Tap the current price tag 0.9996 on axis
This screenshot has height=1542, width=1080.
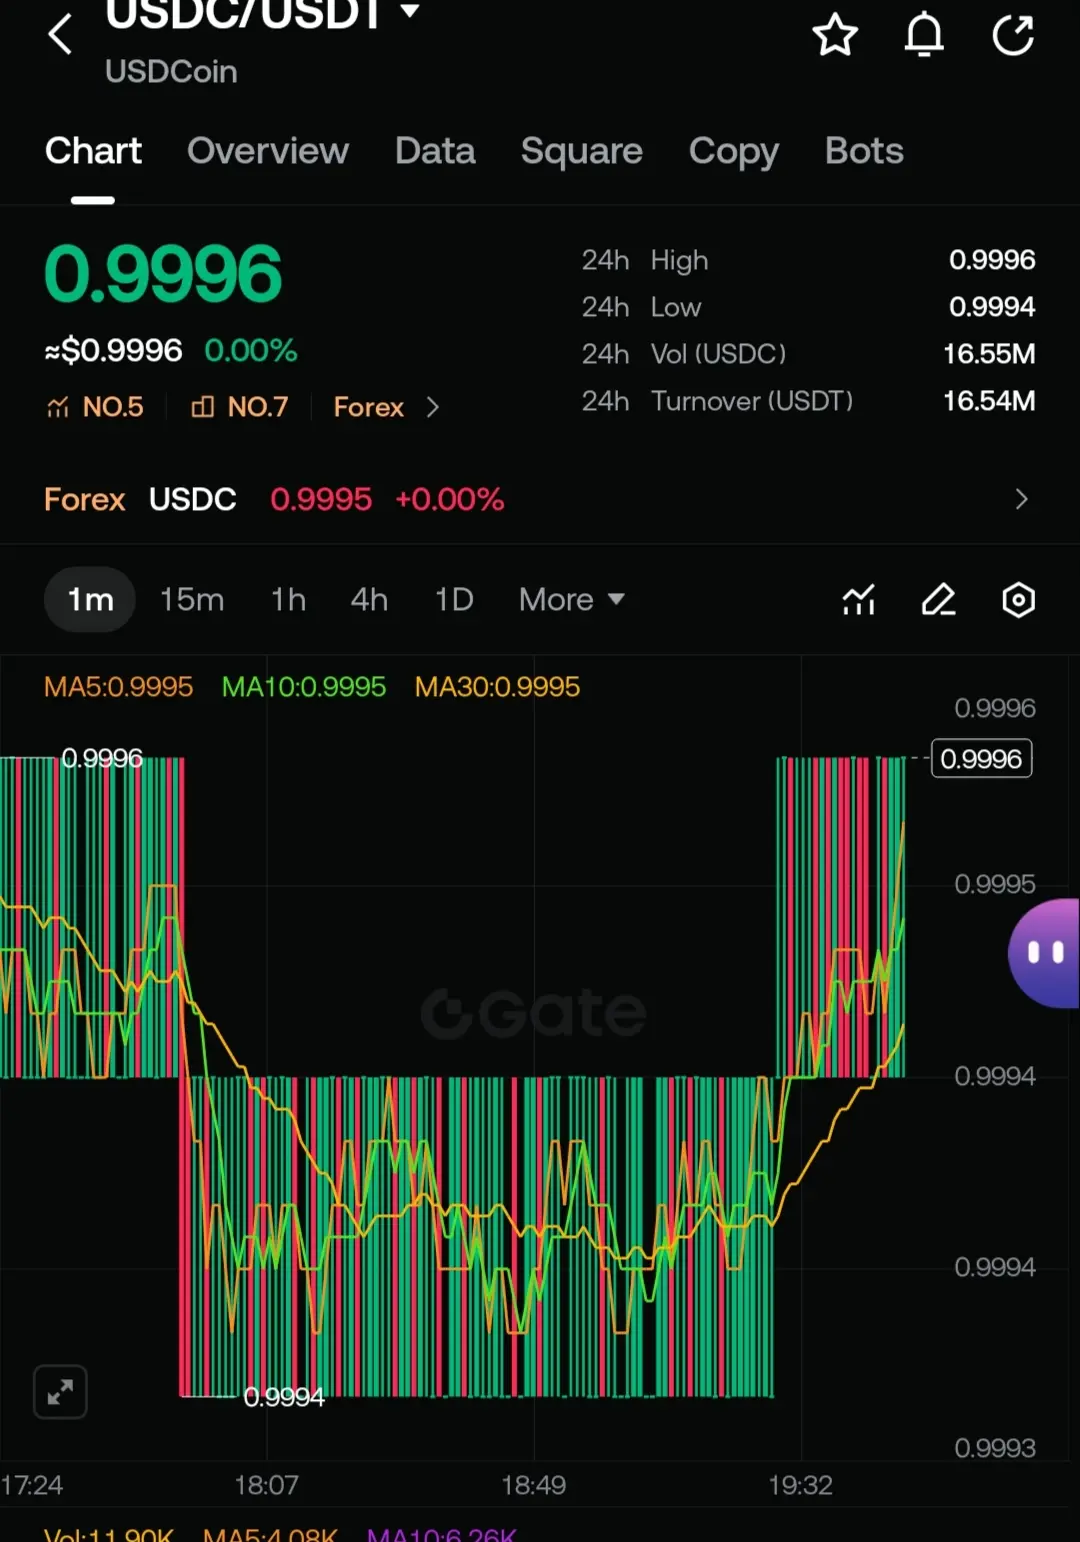pyautogui.click(x=981, y=759)
